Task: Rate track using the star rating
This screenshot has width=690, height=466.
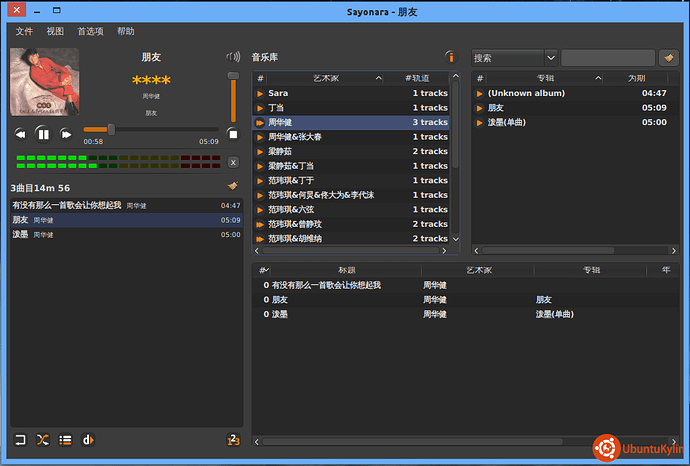Action: pos(151,80)
